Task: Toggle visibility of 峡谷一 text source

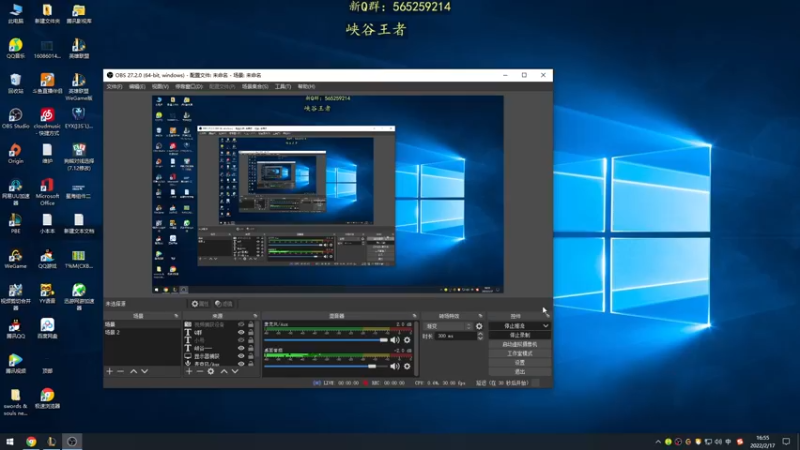Action: tap(241, 348)
